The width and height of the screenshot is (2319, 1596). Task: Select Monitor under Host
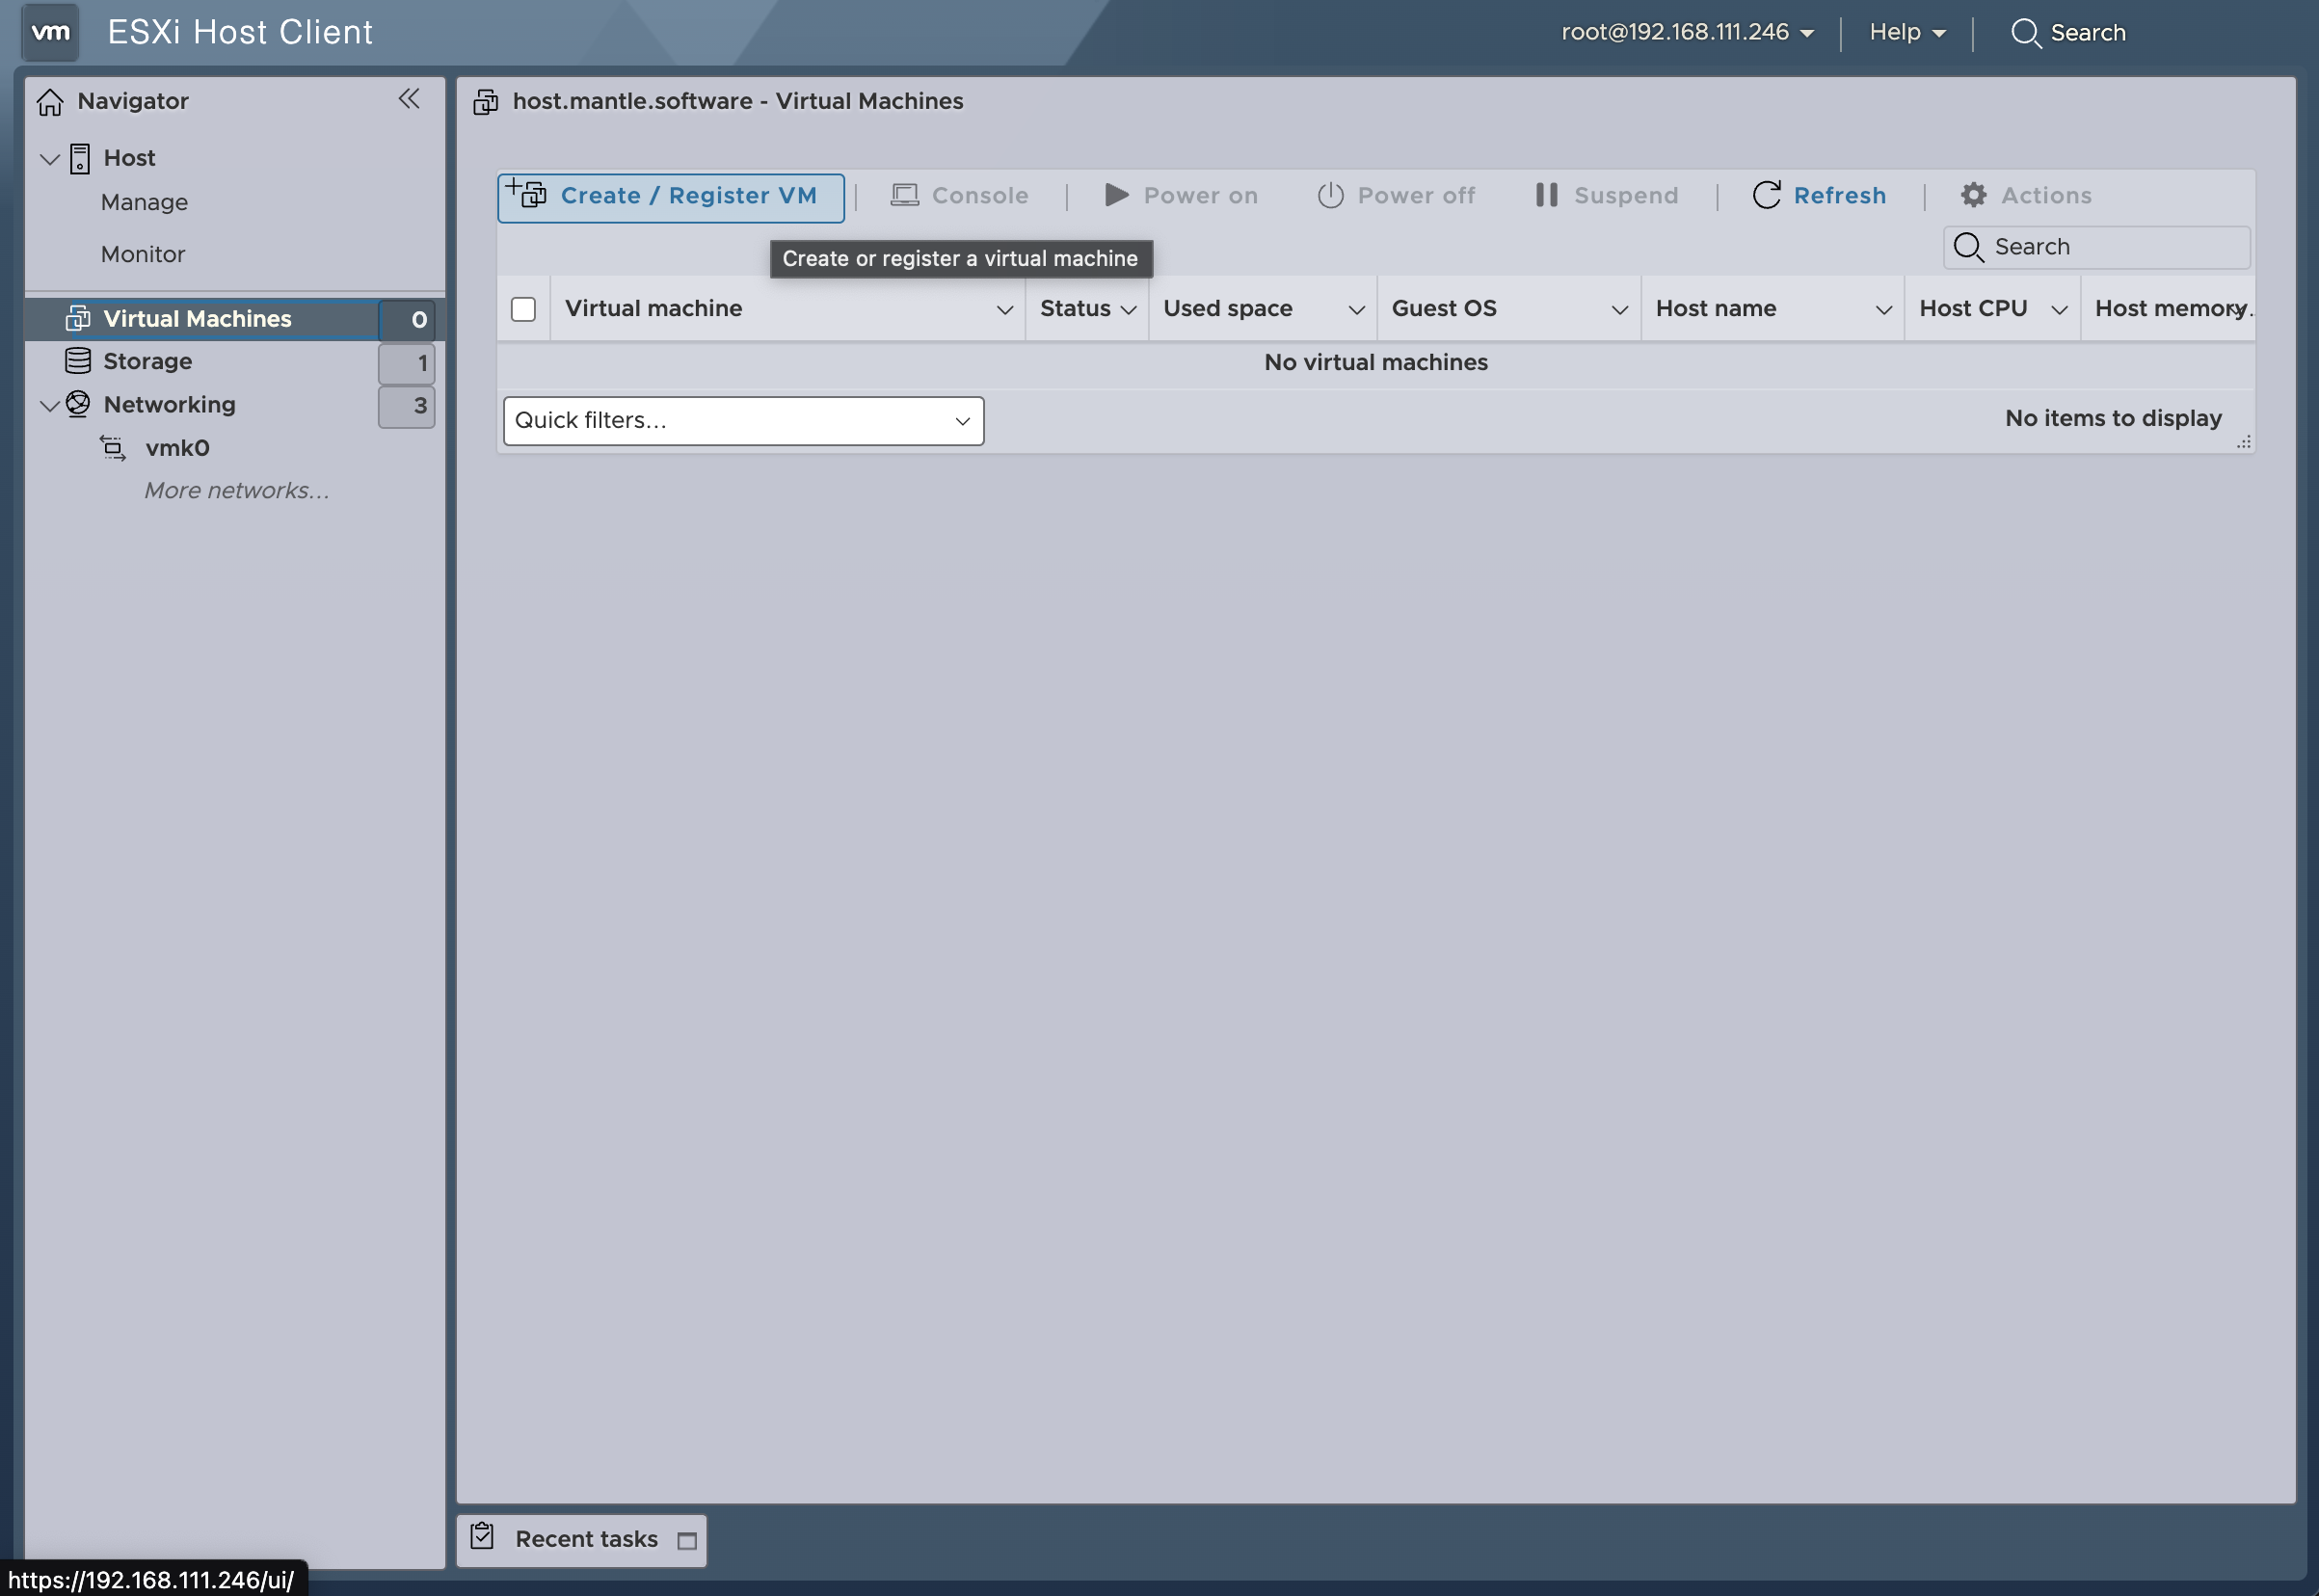[x=143, y=254]
